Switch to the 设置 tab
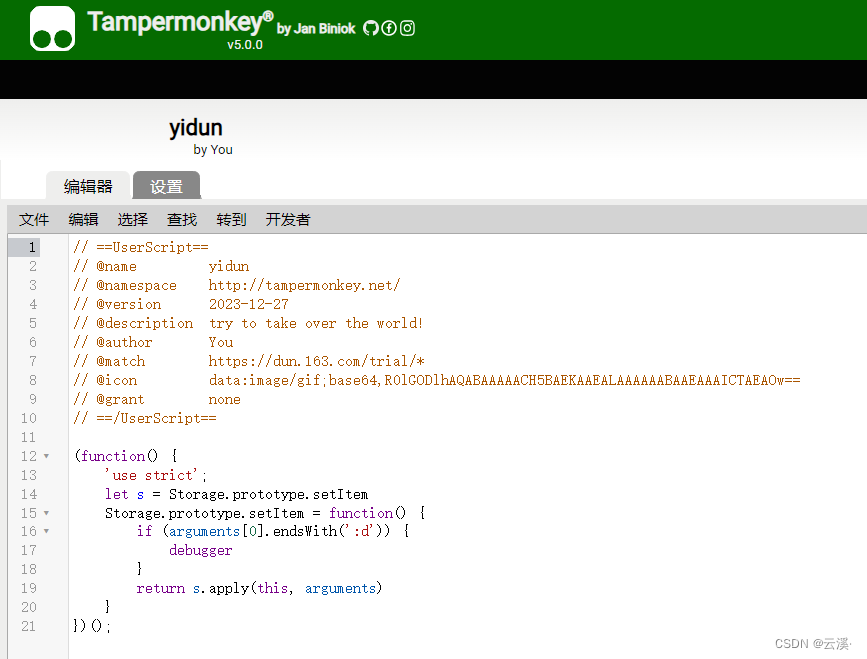 (x=166, y=186)
